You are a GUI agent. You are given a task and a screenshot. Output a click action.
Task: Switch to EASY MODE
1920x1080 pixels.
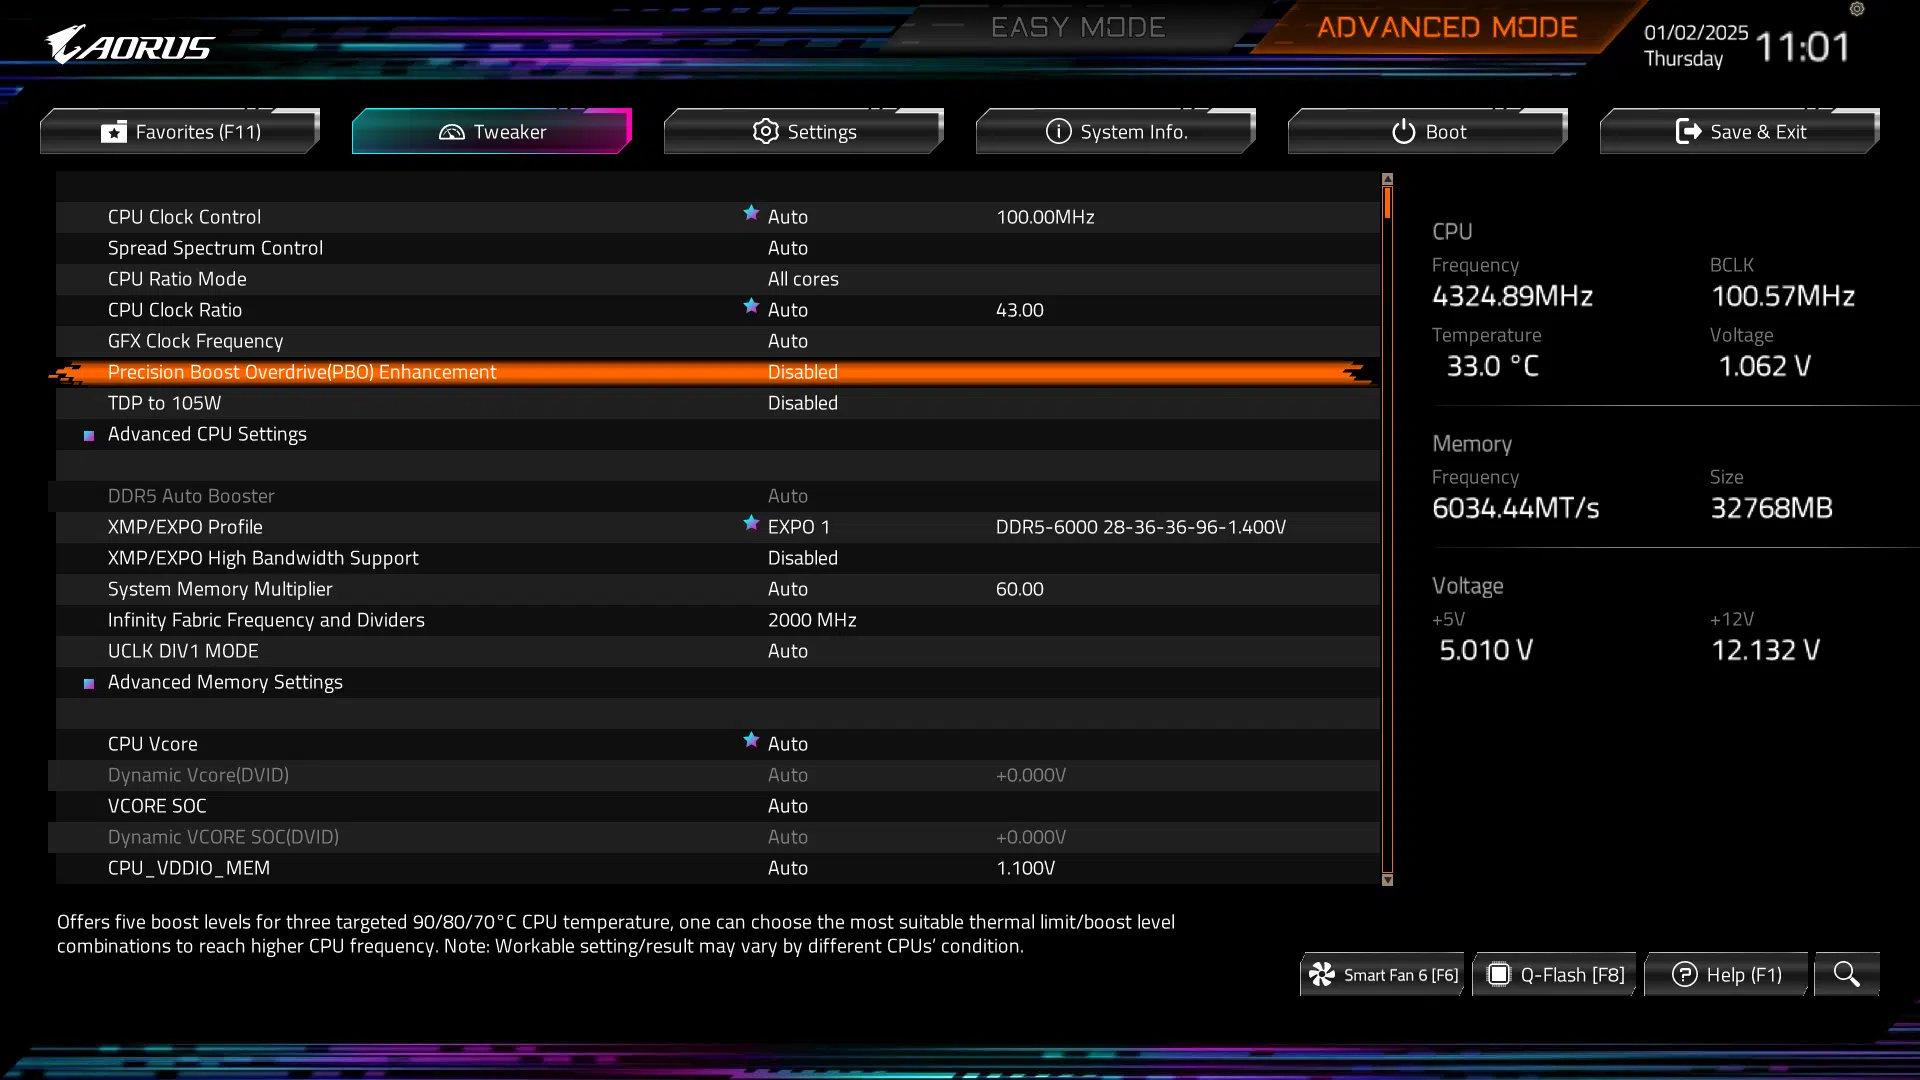(x=1078, y=27)
